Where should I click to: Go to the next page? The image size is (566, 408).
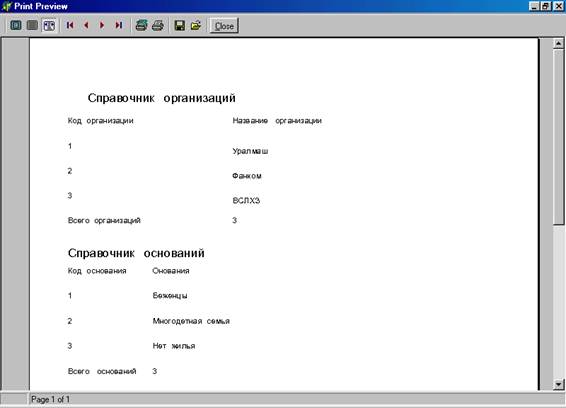(102, 25)
